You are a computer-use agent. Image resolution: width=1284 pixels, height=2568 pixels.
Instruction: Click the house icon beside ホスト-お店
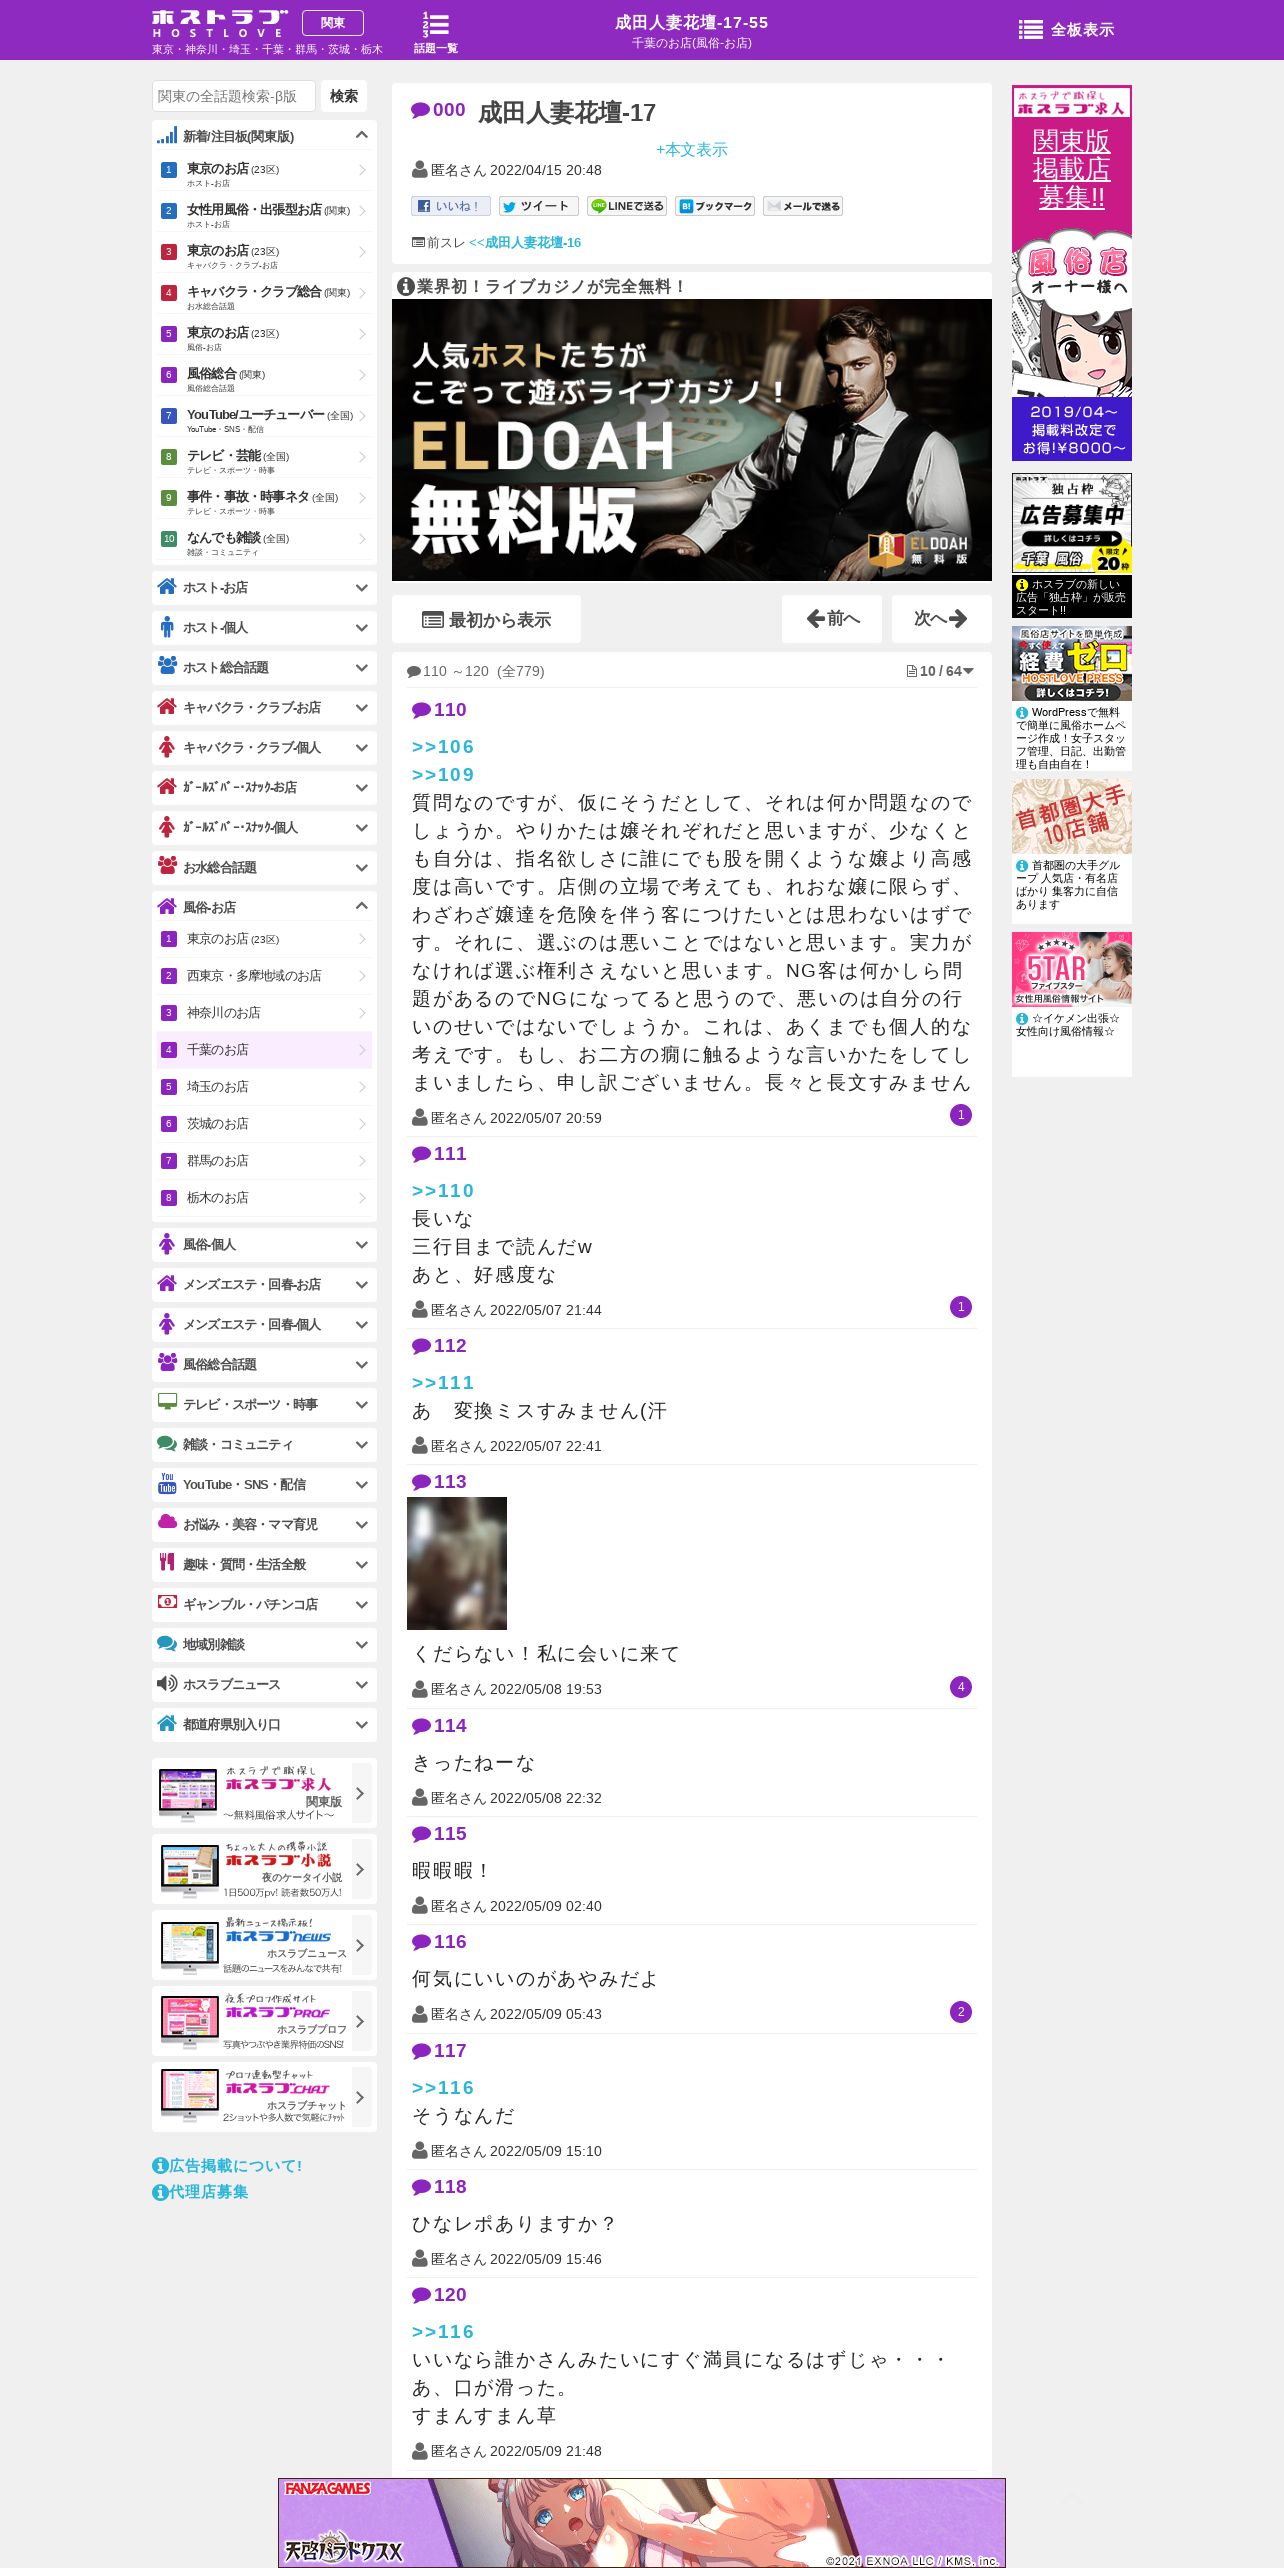[167, 587]
